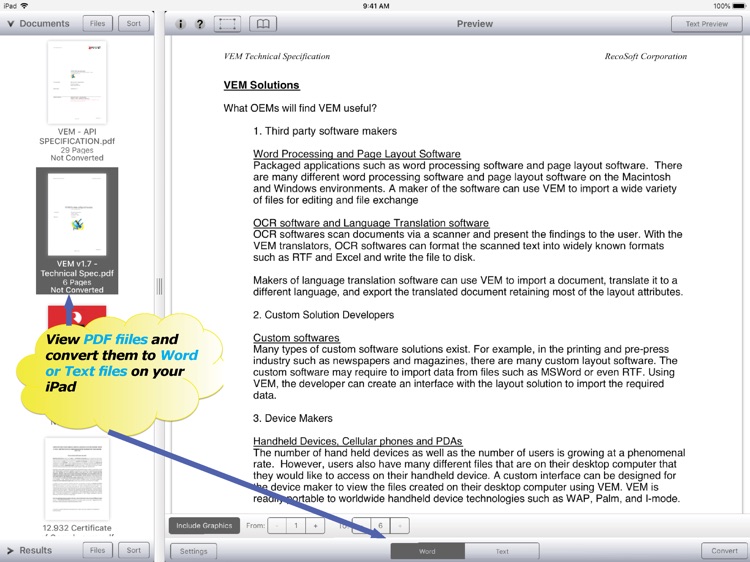This screenshot has height=562, width=750.
Task: Select the 12.932 Certificate document thumbnail
Action: tap(77, 478)
